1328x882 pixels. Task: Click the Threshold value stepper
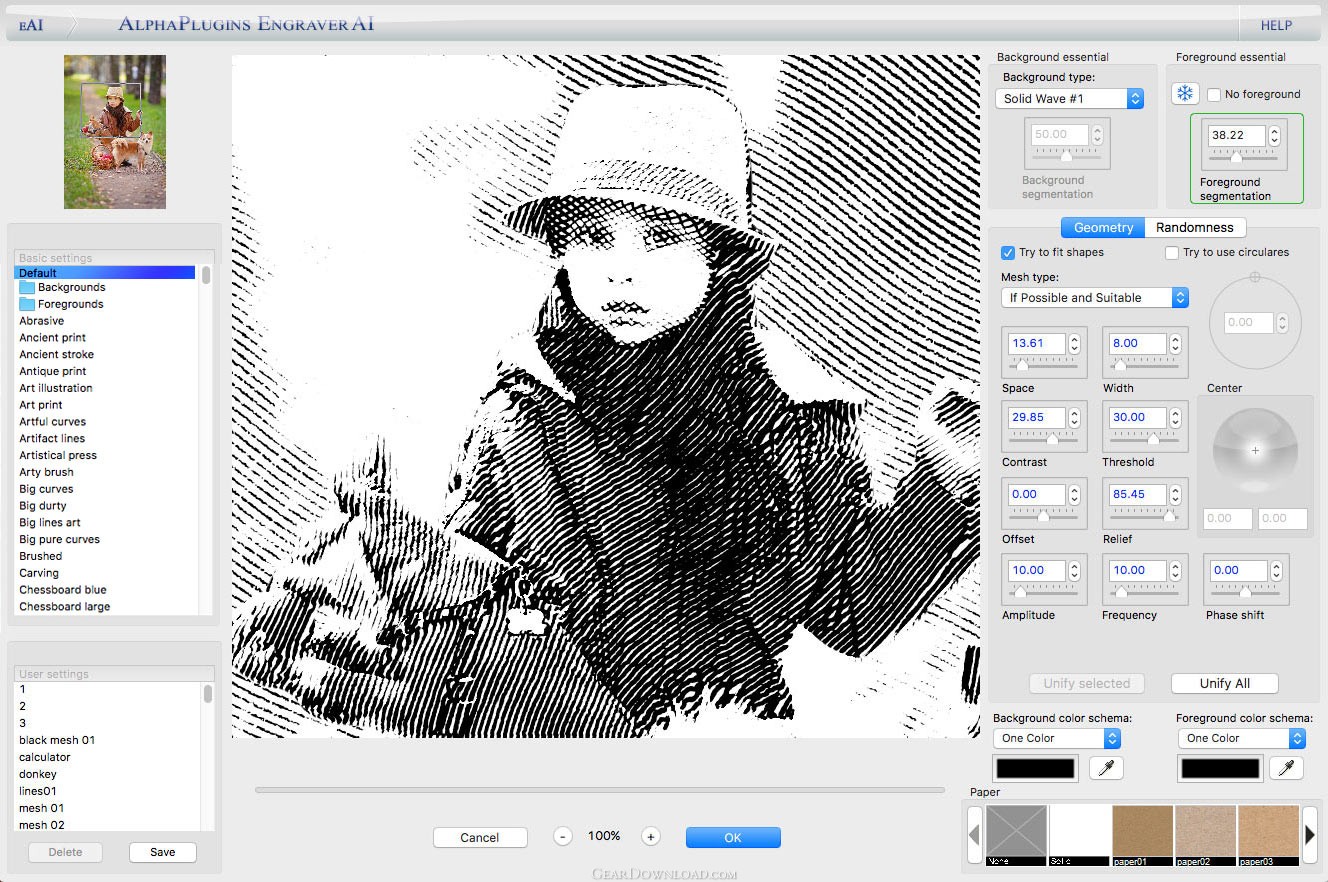[1175, 417]
